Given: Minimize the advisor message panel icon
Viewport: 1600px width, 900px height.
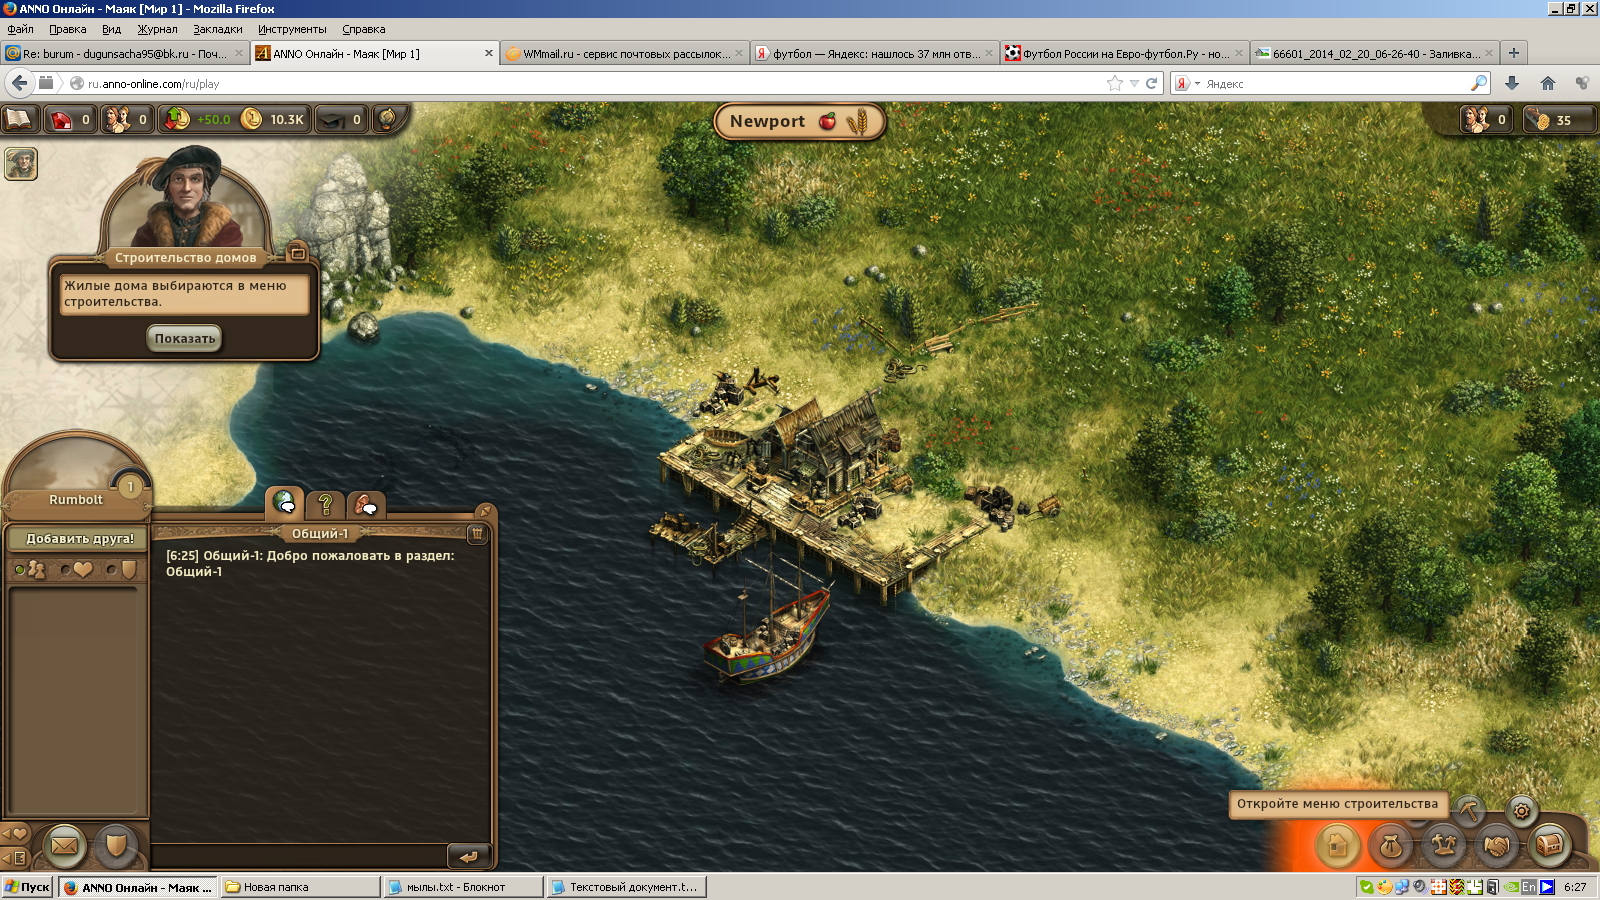Looking at the screenshot, I should (x=297, y=253).
